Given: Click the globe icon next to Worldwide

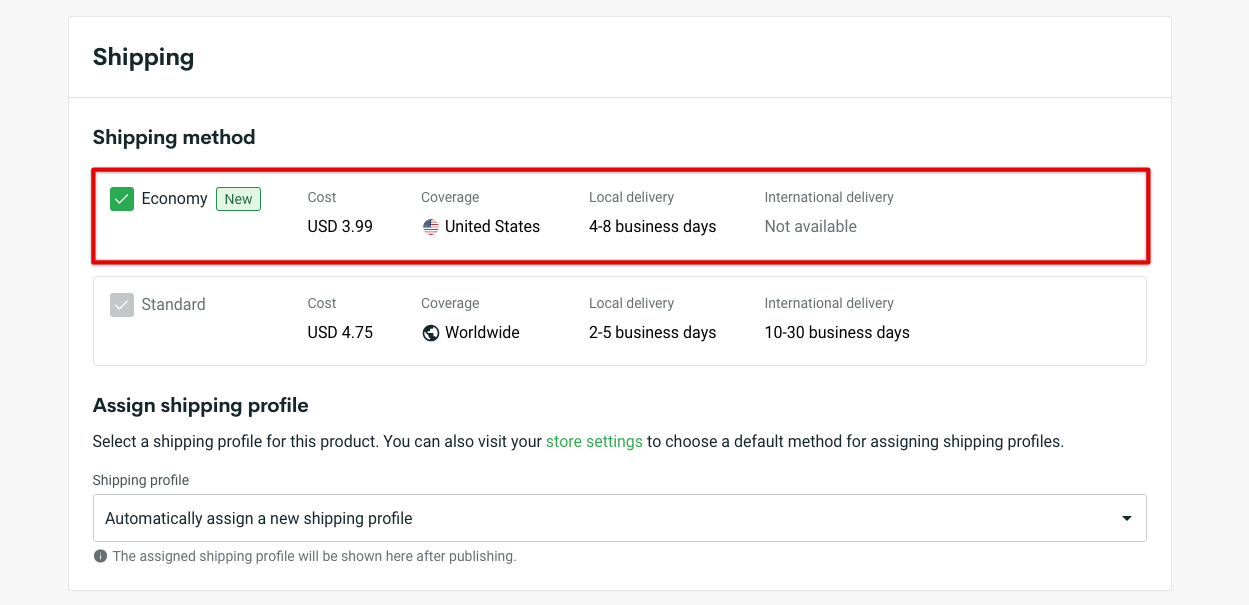Looking at the screenshot, I should 430,332.
